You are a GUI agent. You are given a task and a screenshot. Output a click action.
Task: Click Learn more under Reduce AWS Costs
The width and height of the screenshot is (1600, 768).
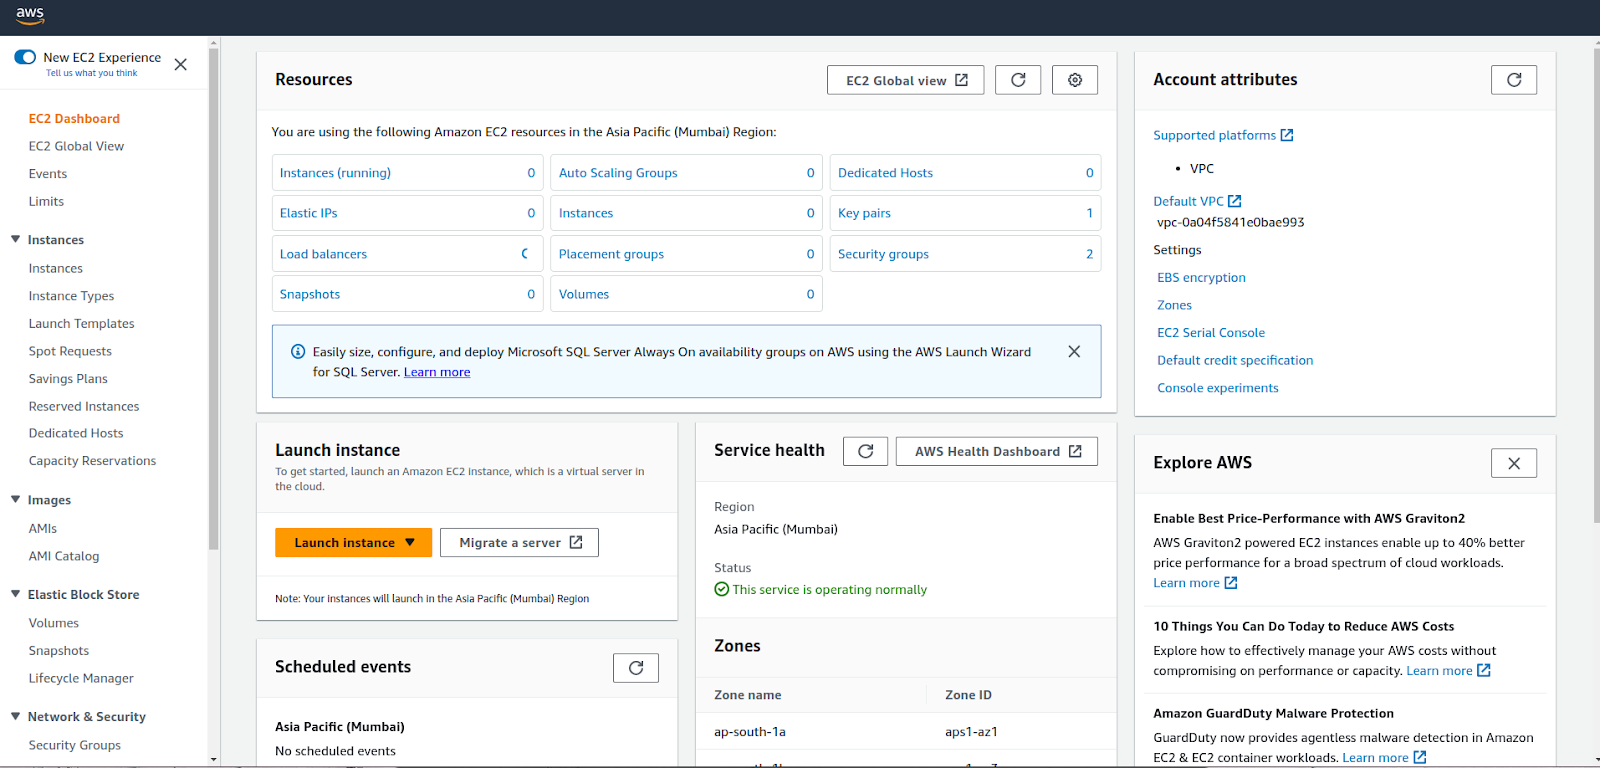point(1448,671)
